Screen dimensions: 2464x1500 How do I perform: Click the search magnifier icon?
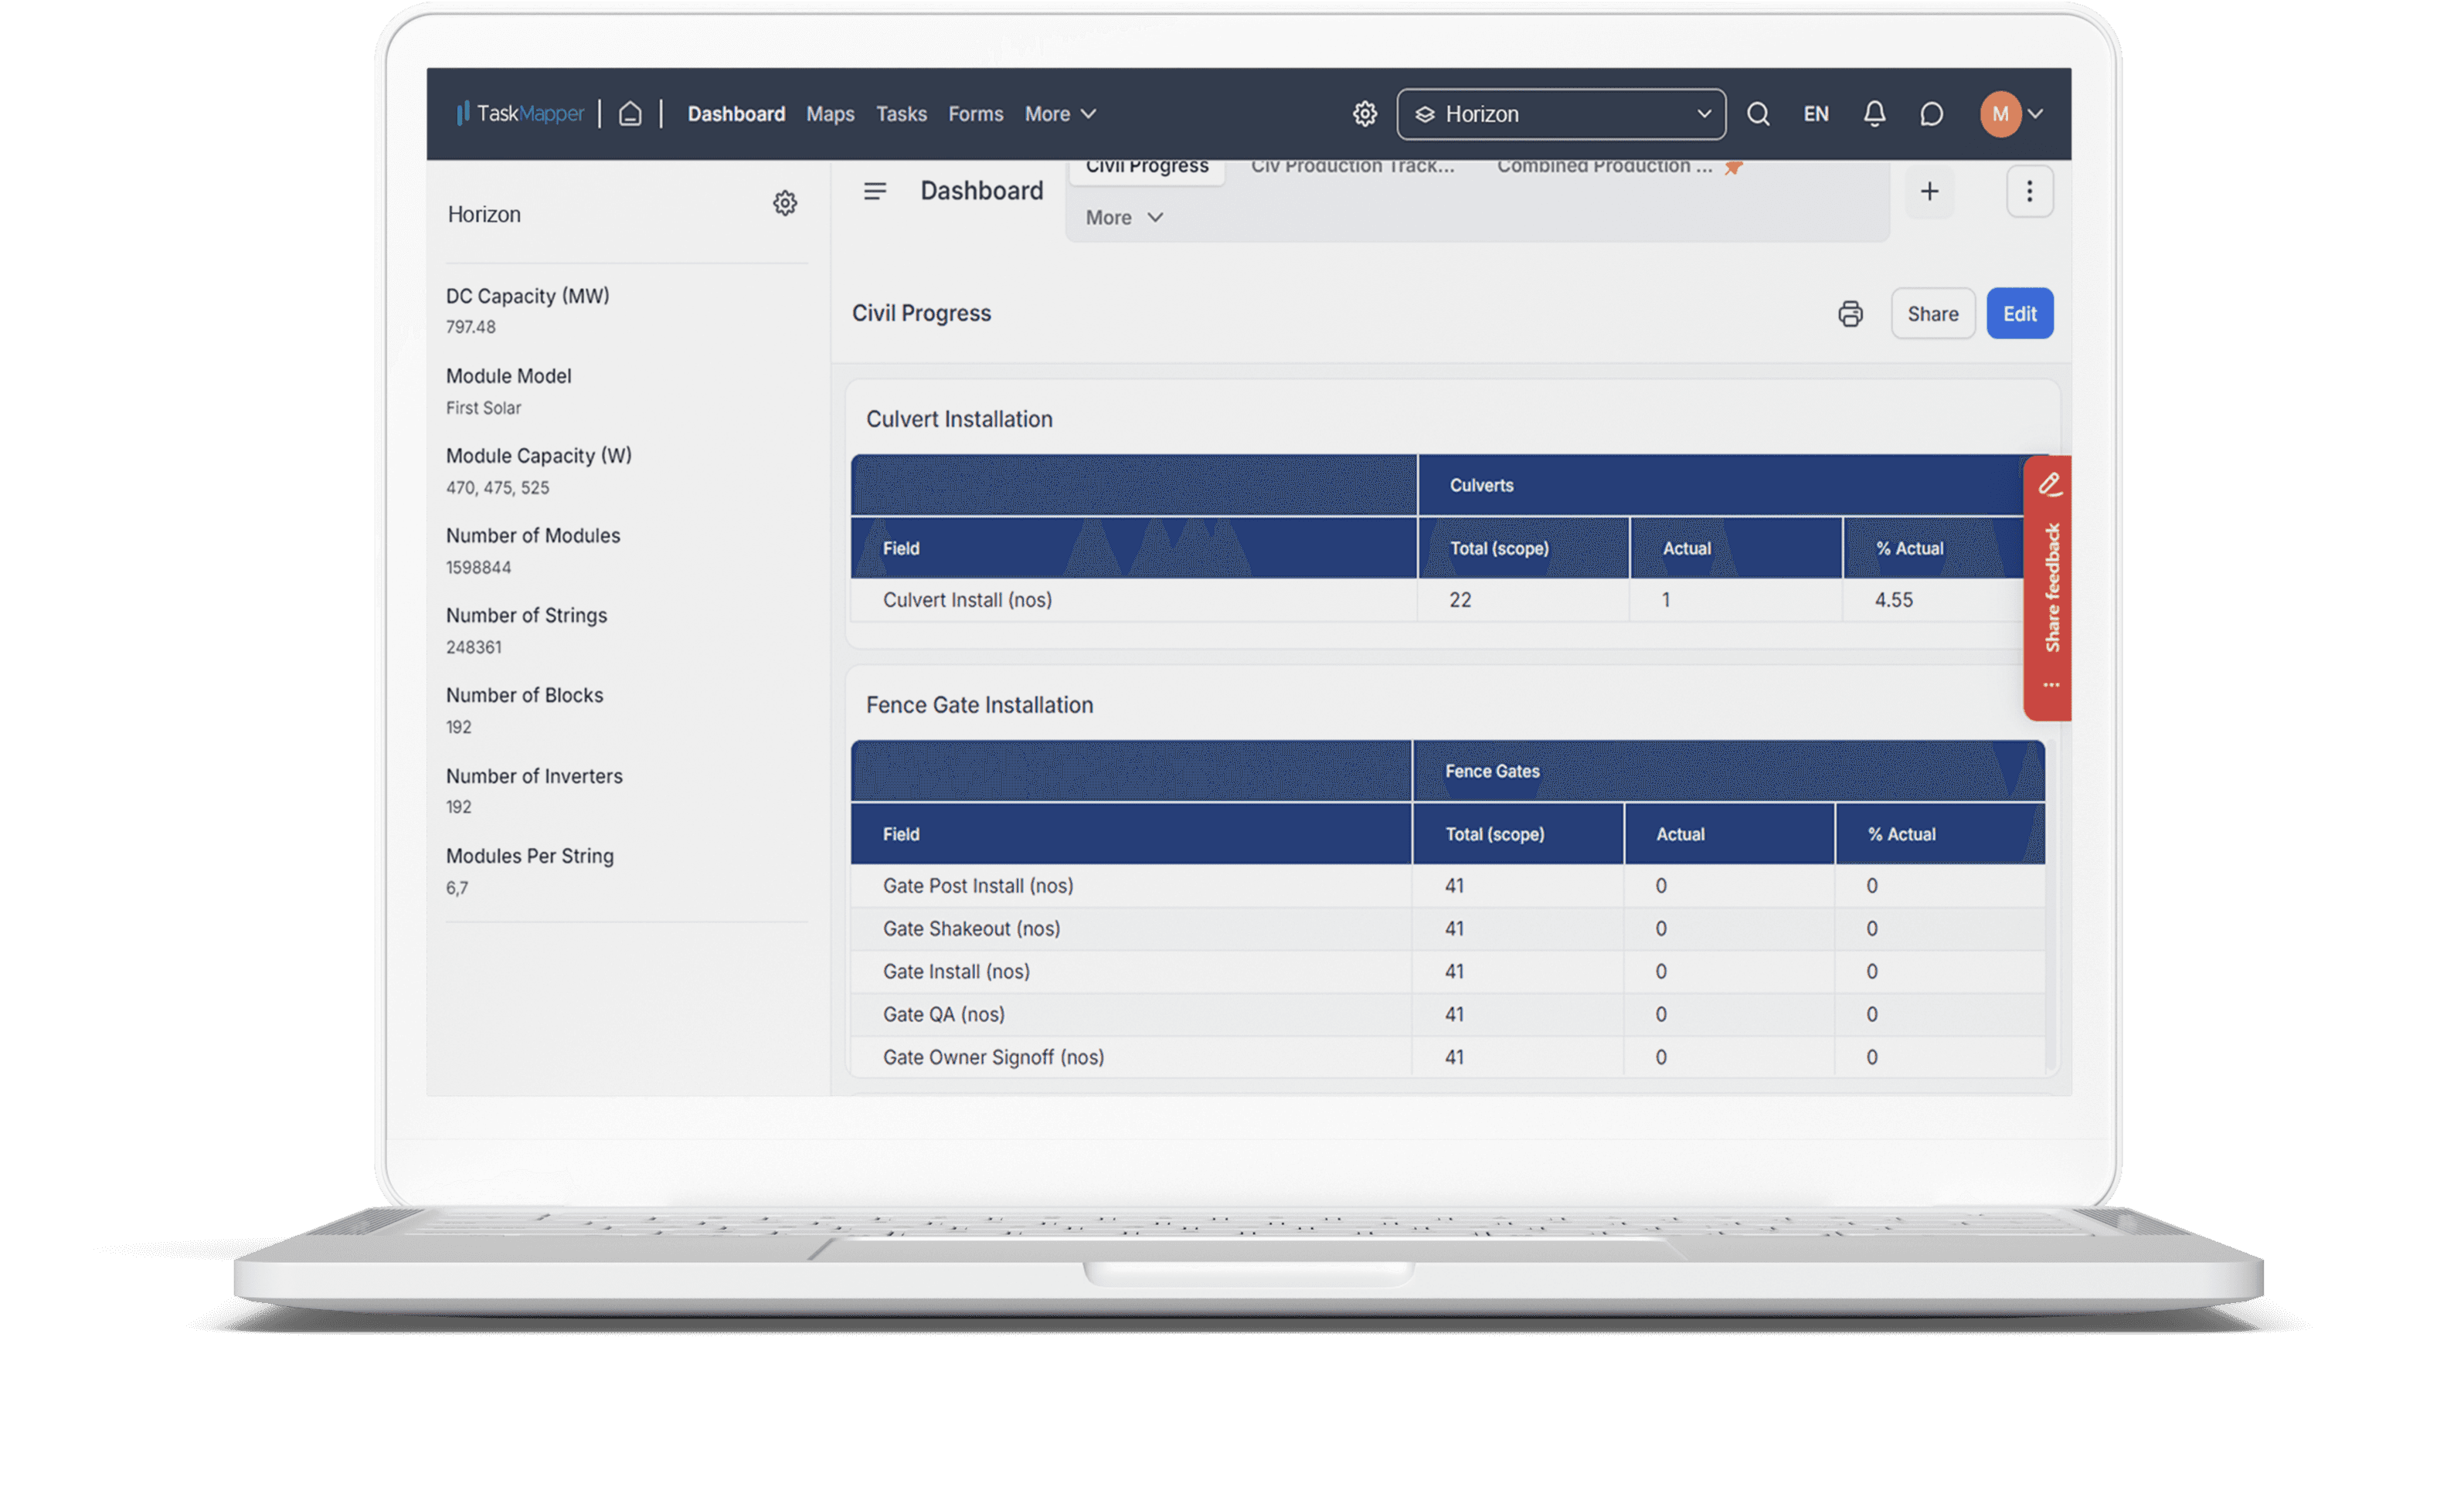pos(1758,114)
